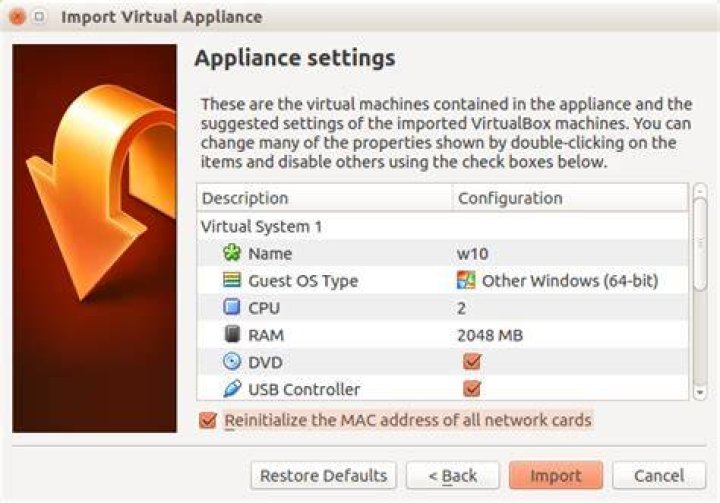Go back with the Back button
The width and height of the screenshot is (720, 503).
pos(452,475)
